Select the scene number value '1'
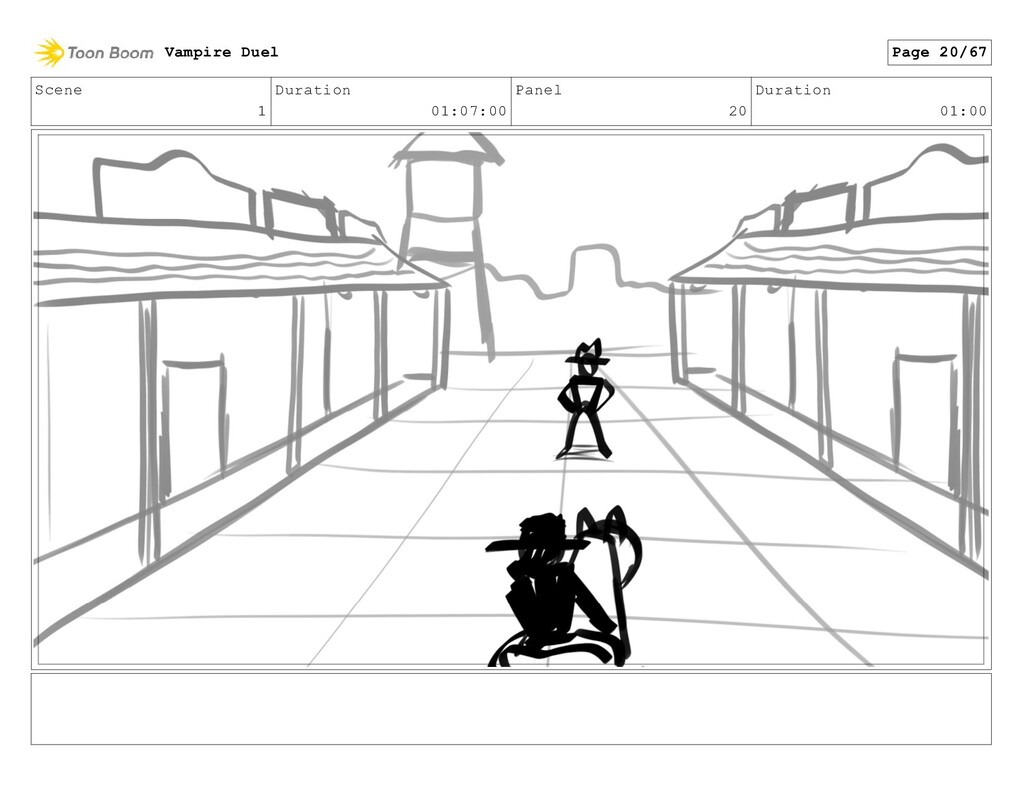1024x791 pixels. coord(261,111)
